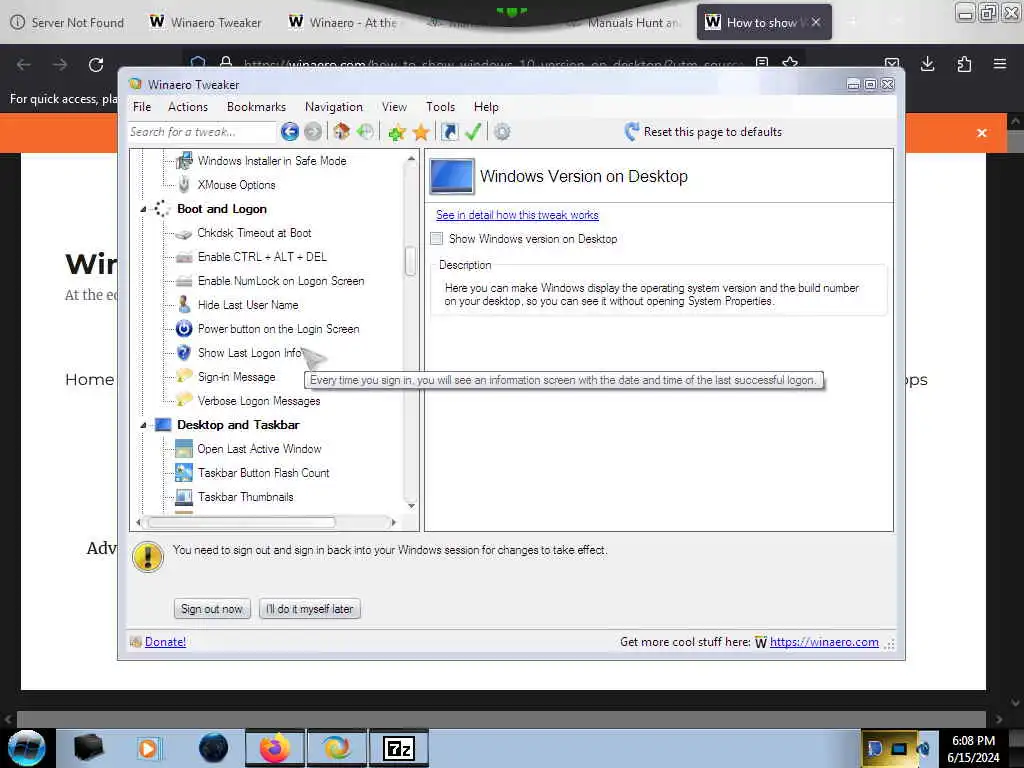The width and height of the screenshot is (1024, 768).
Task: Add this tweak to bookmarks with the green-plus star
Action: click(x=396, y=133)
